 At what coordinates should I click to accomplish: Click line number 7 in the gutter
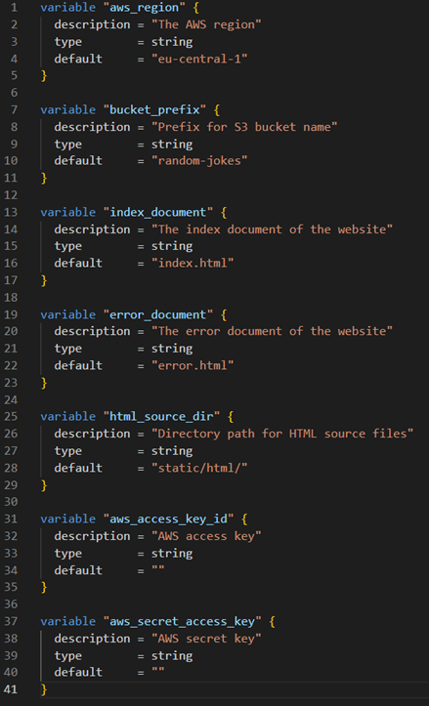14,110
